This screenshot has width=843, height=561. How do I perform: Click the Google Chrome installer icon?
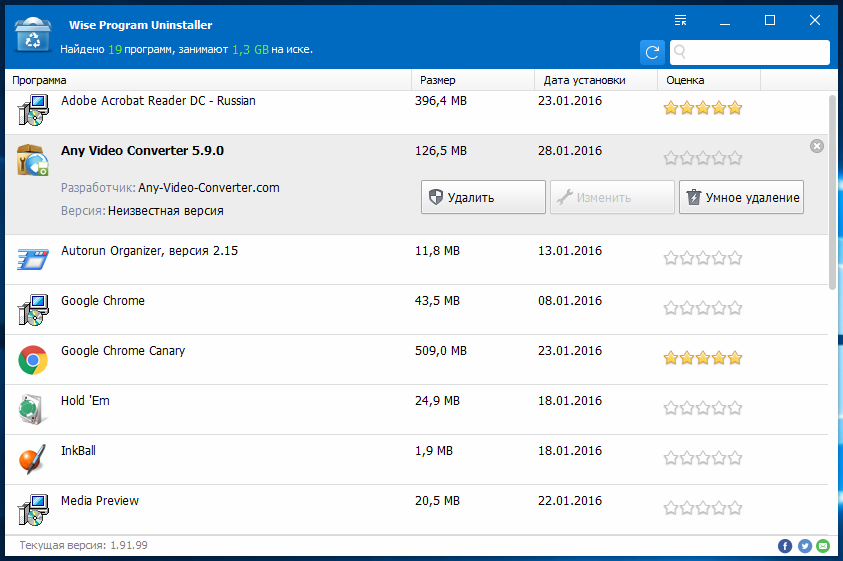tap(33, 309)
